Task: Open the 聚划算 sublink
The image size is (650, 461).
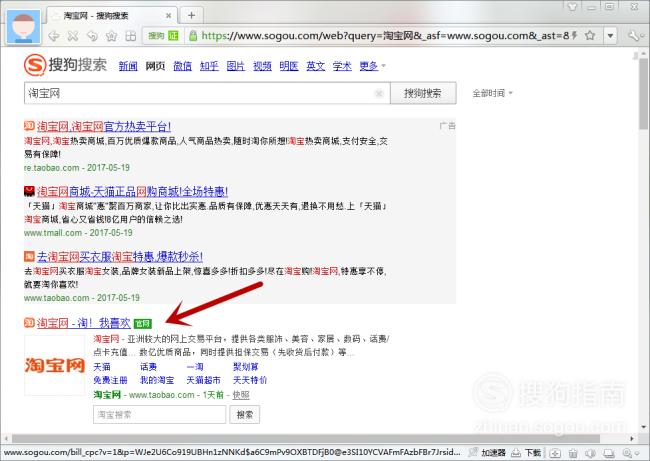Action: coord(246,366)
